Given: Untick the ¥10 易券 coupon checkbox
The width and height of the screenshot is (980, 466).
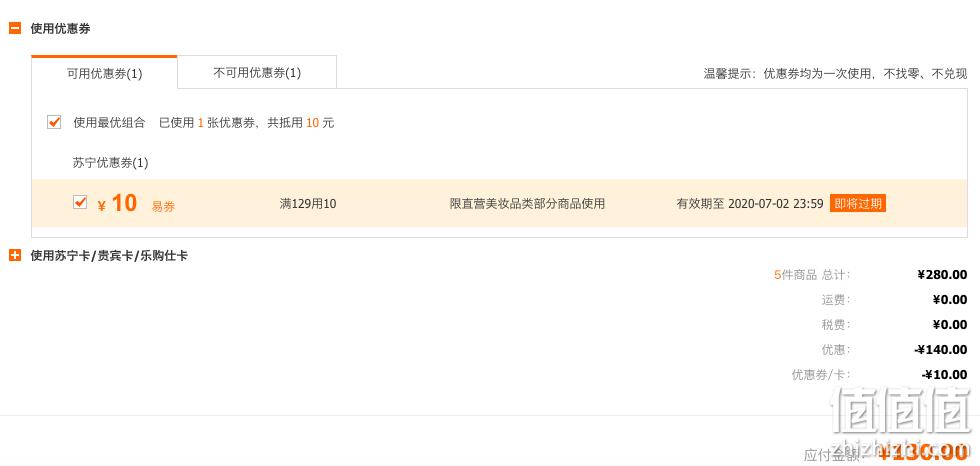Looking at the screenshot, I should tap(80, 202).
